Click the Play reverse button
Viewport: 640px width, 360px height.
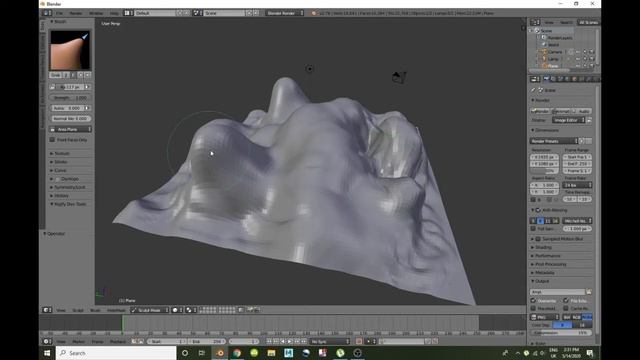(x=283, y=341)
